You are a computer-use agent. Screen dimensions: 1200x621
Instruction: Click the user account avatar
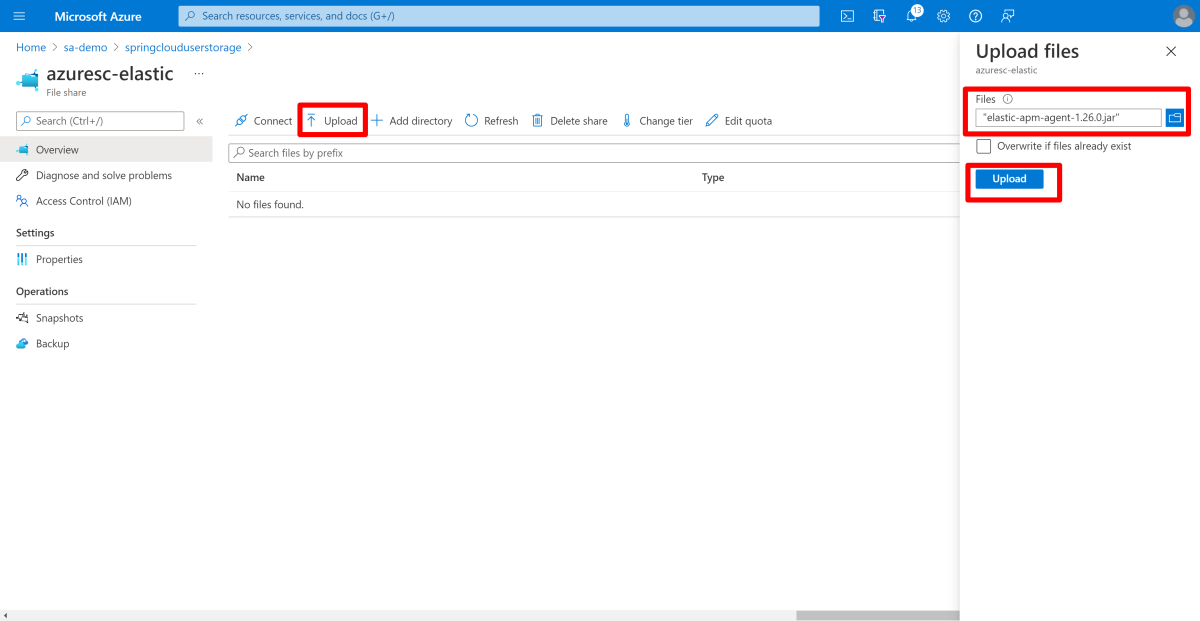tap(1182, 16)
